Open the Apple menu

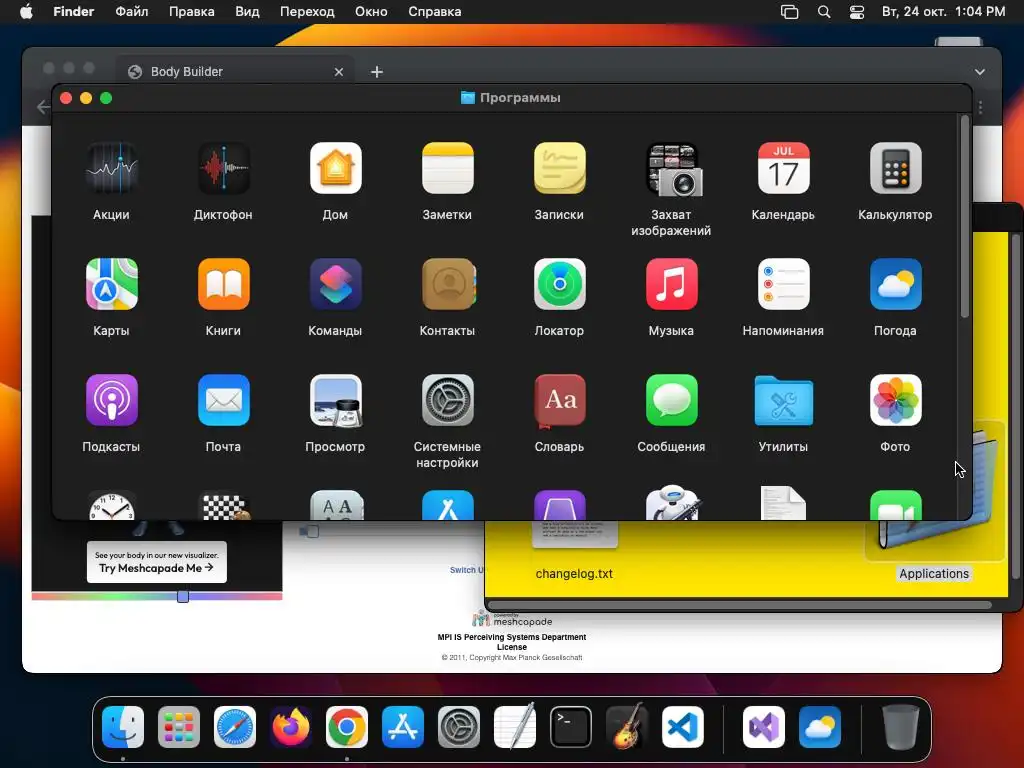click(26, 12)
